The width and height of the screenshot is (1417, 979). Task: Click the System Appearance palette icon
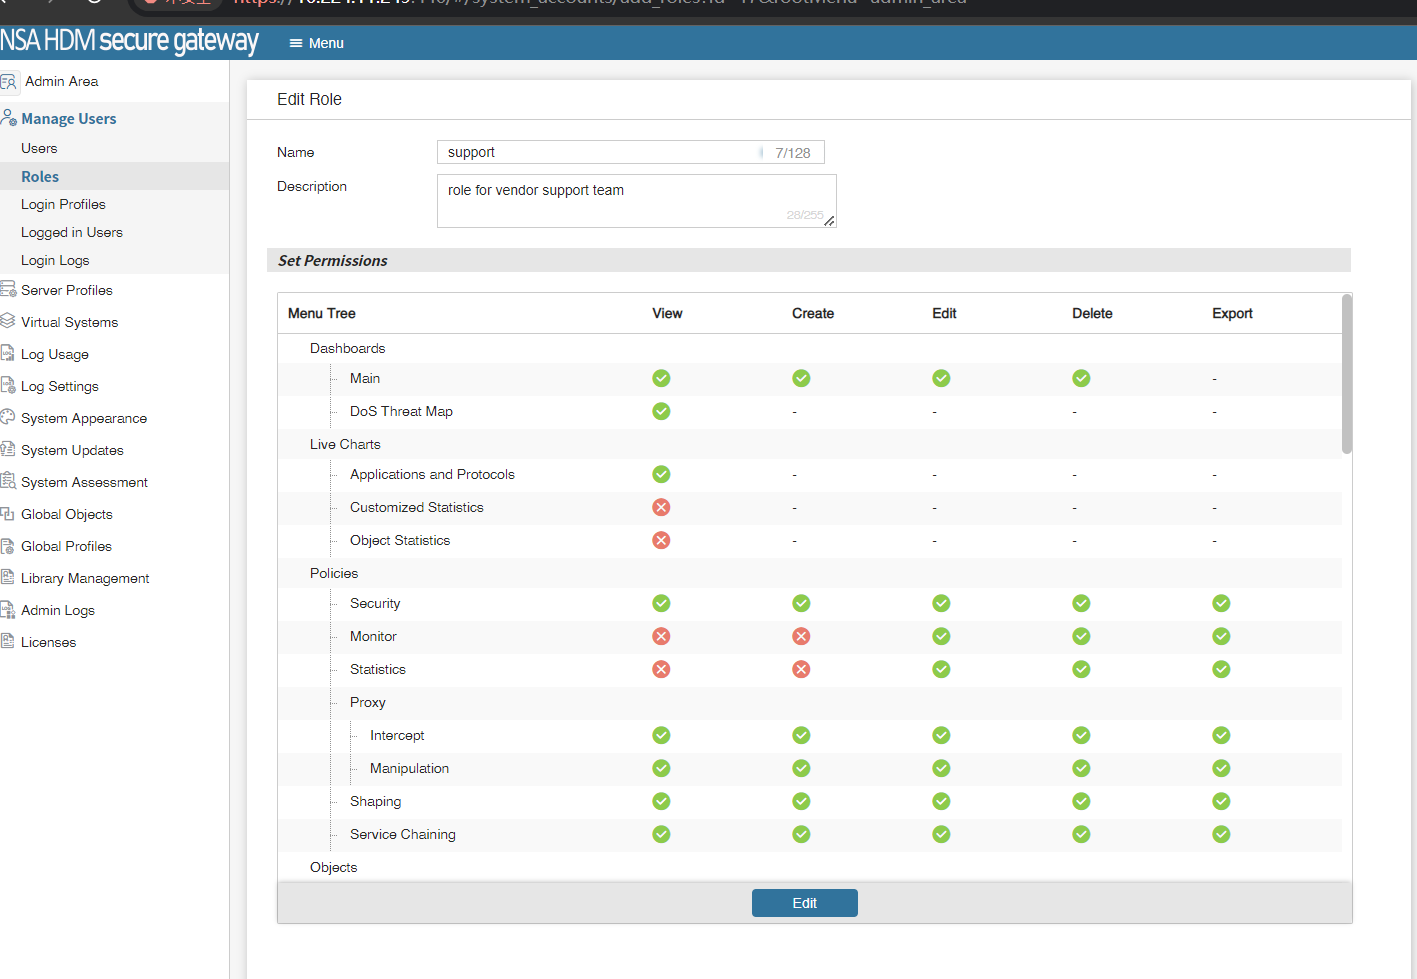[x=8, y=418]
